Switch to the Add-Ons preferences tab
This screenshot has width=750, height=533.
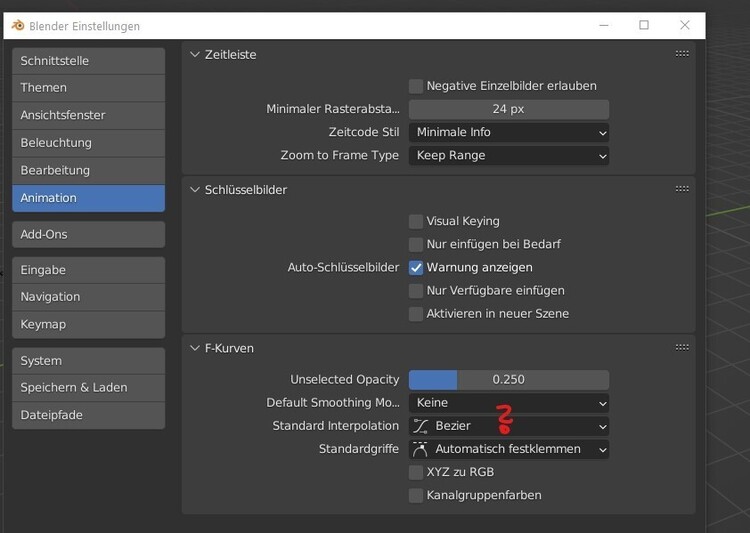coord(88,234)
